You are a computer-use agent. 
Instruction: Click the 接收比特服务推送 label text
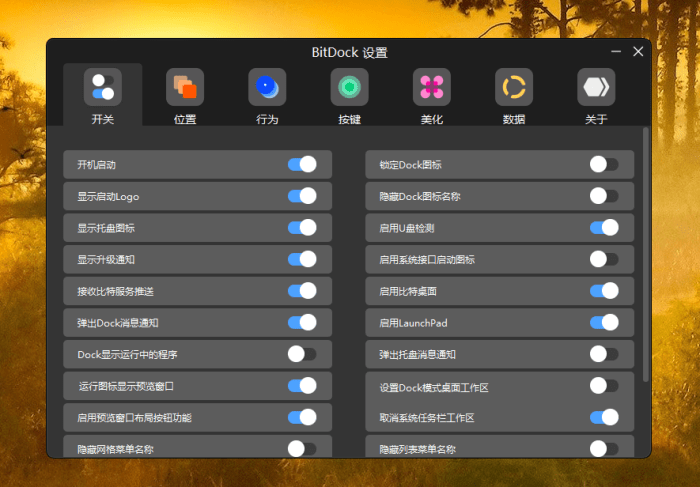pos(115,291)
